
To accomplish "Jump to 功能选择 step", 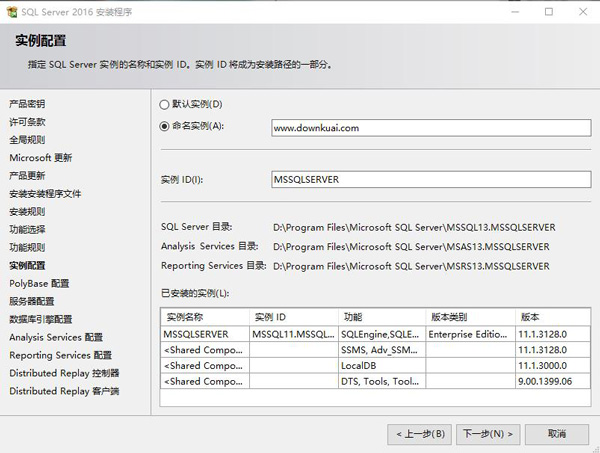I will (27, 229).
